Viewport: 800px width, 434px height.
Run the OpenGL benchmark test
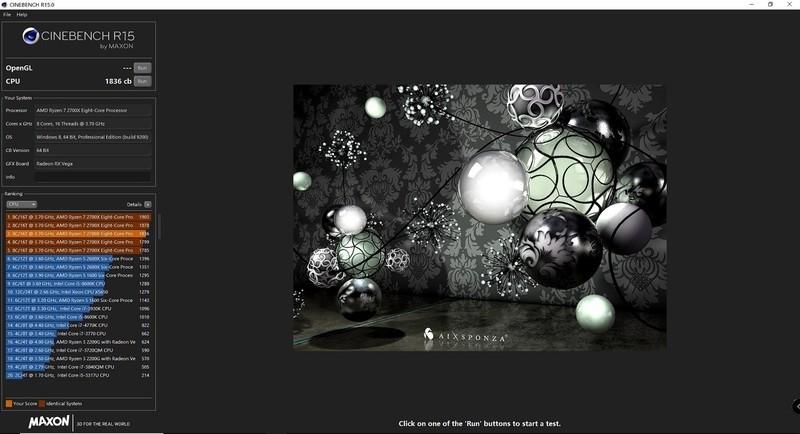point(142,68)
